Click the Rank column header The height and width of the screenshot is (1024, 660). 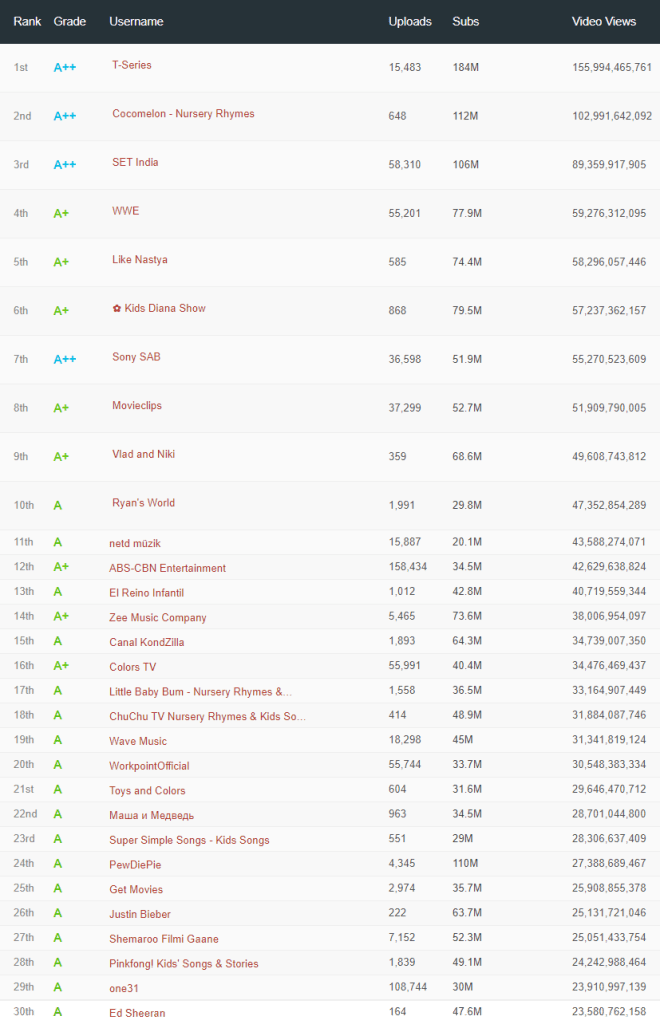tap(27, 21)
